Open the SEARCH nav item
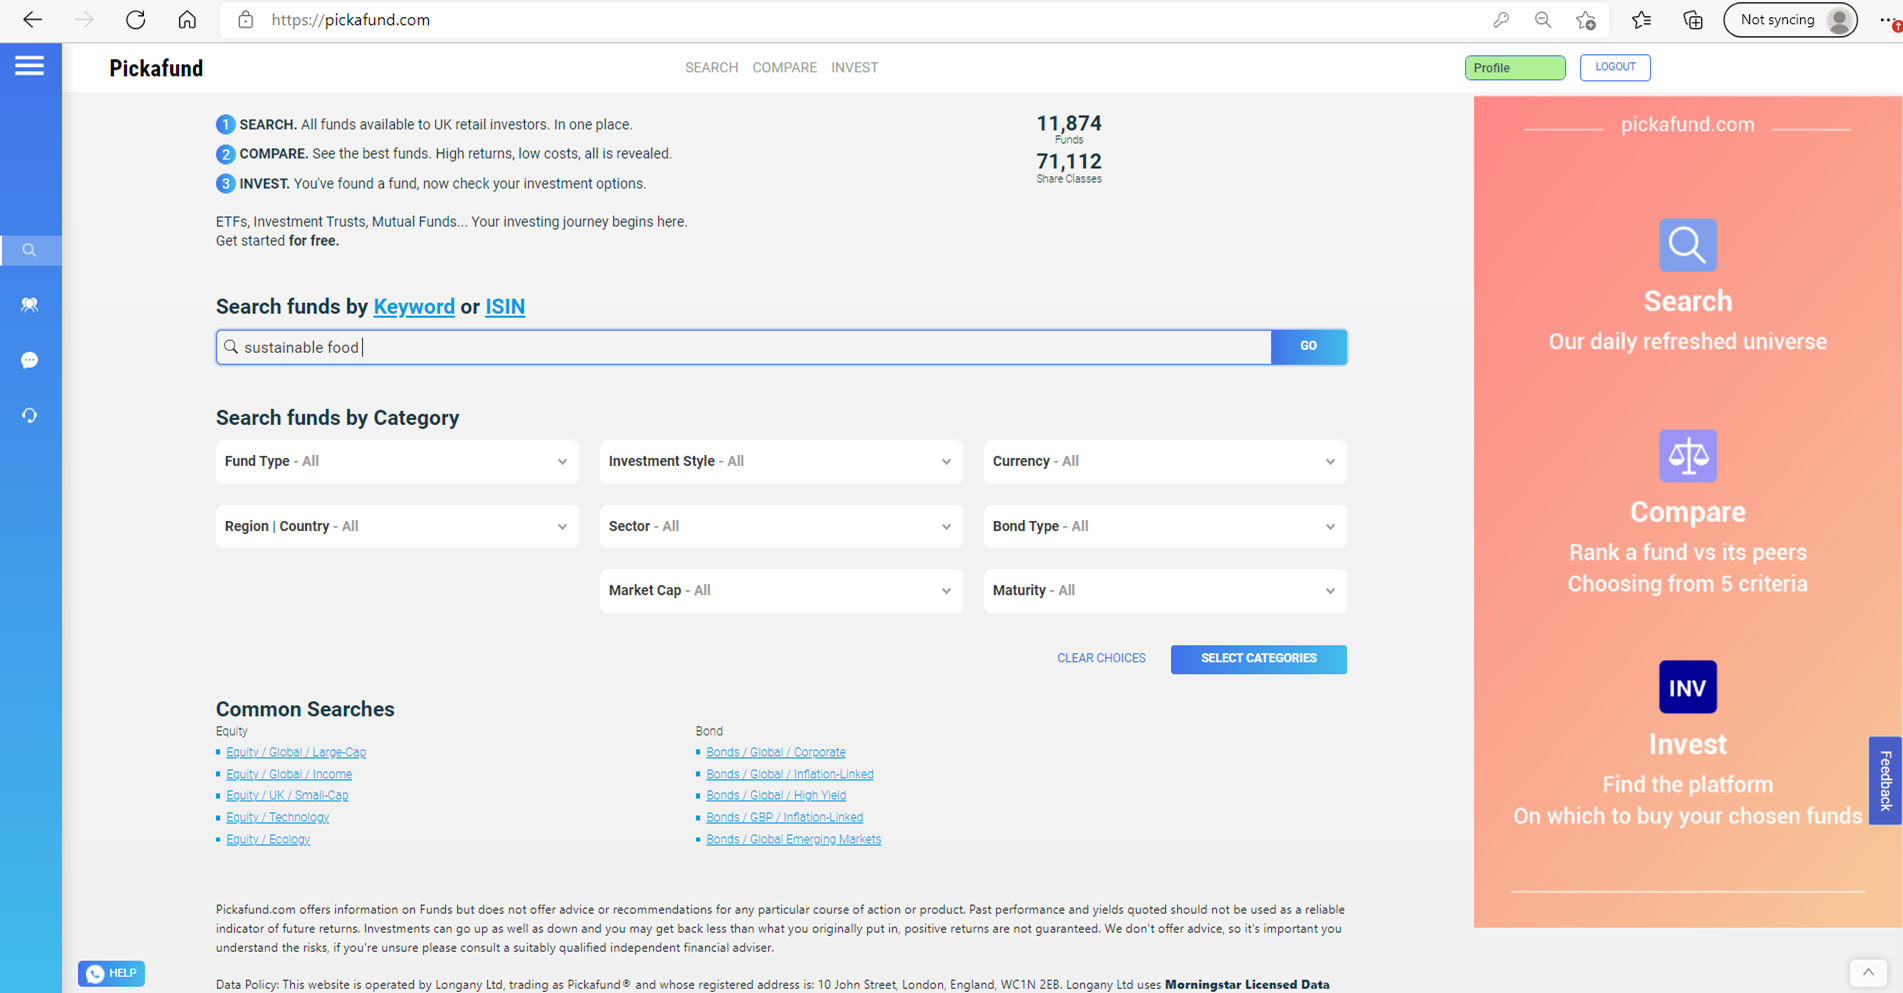The height and width of the screenshot is (993, 1903). coord(711,68)
